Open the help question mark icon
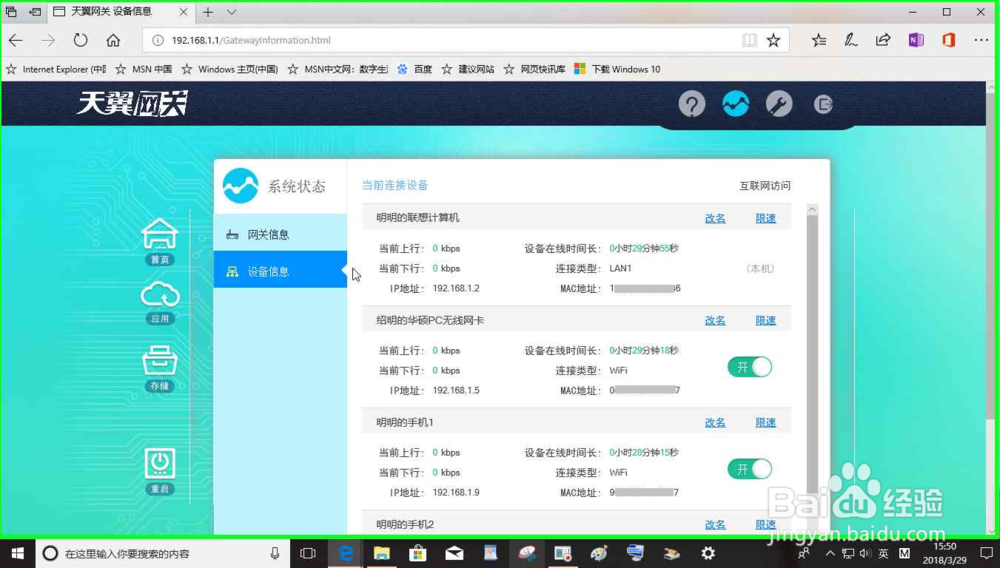 click(692, 104)
